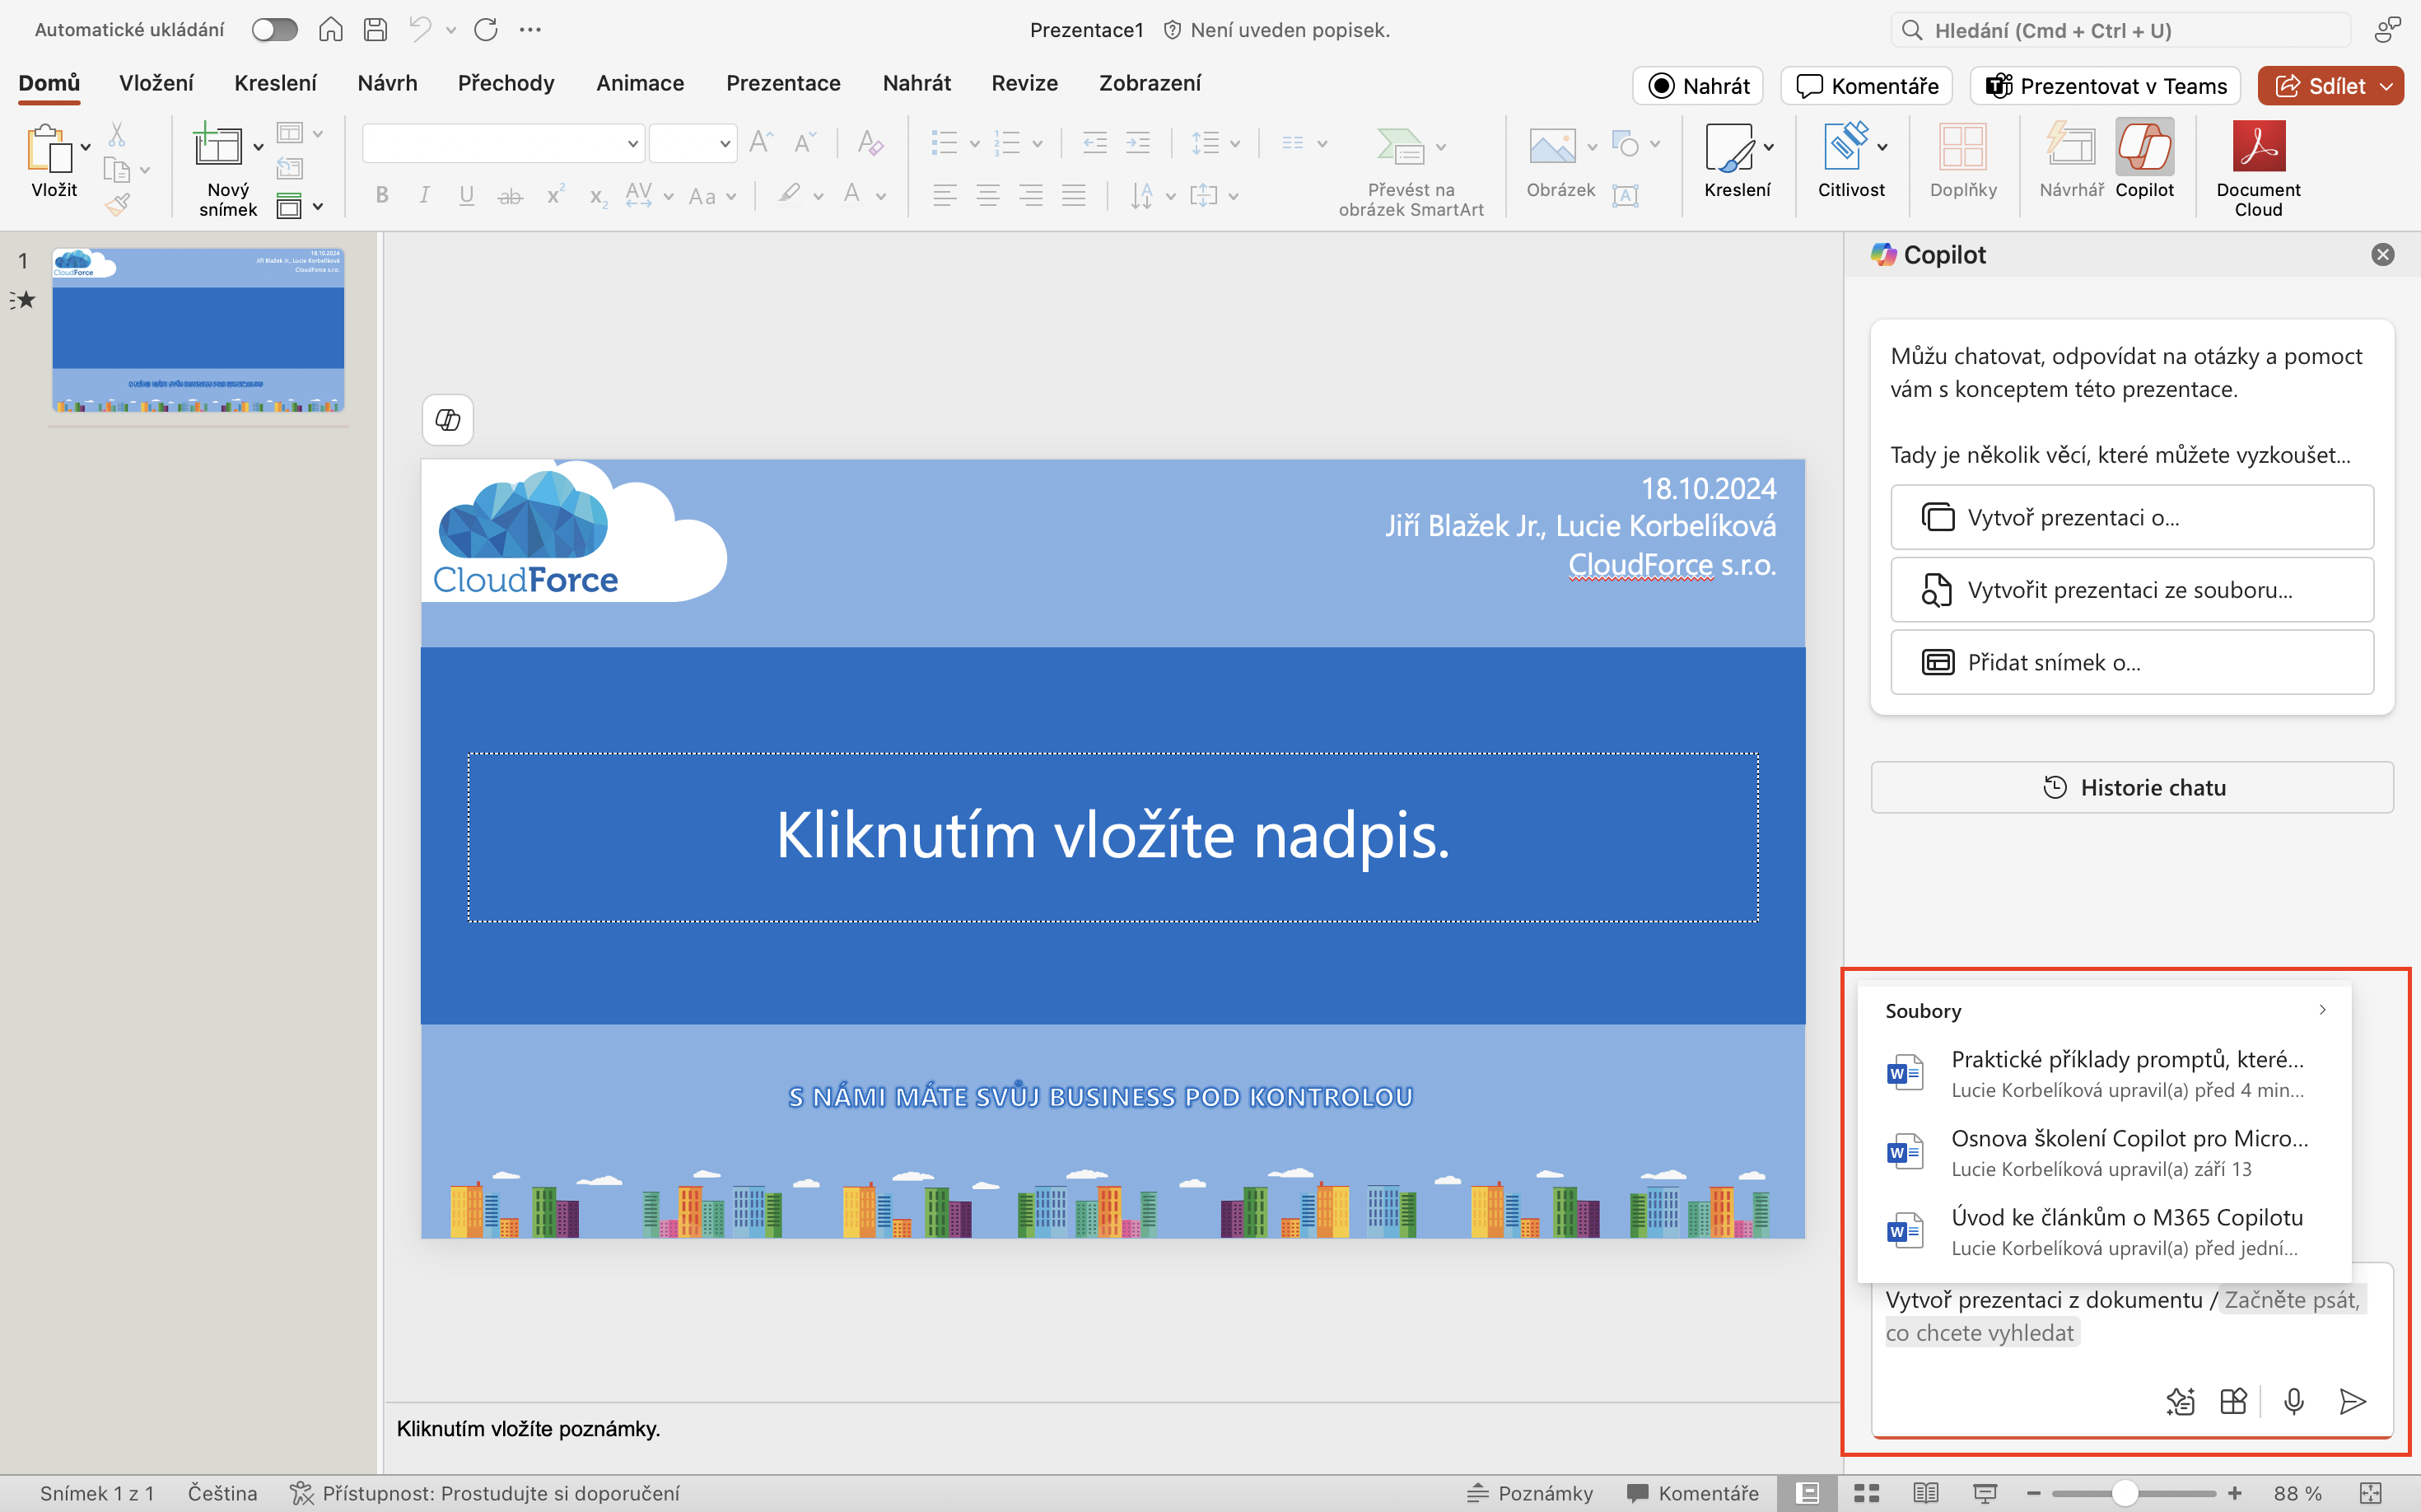This screenshot has width=2421, height=1512.
Task: Click the Home icon in title bar
Action: pos(331,30)
